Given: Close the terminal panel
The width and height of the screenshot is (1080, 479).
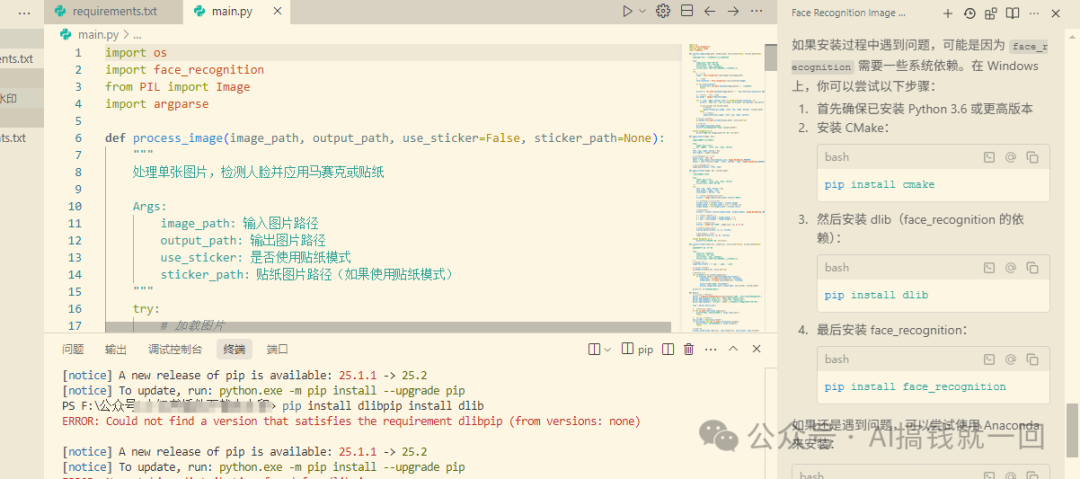Looking at the screenshot, I should [756, 349].
